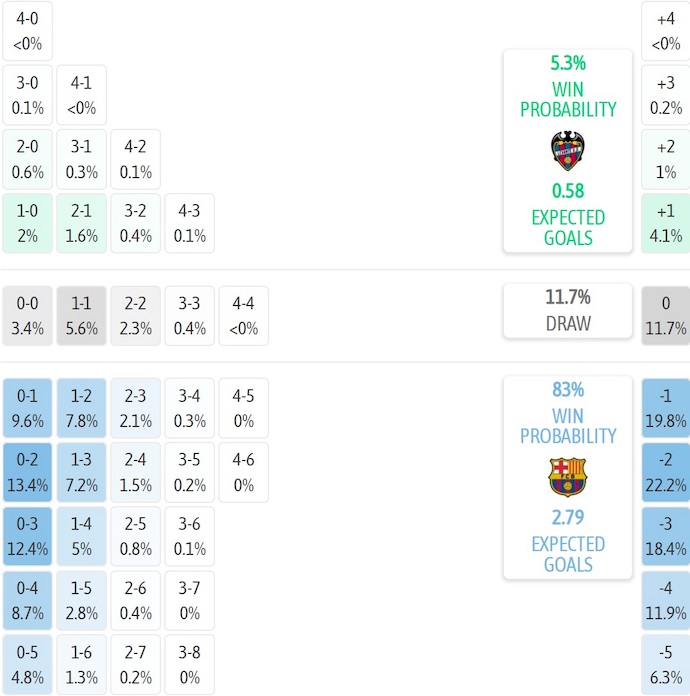Click the -5 goal difference tile
This screenshot has height=696, width=690.
tap(665, 664)
